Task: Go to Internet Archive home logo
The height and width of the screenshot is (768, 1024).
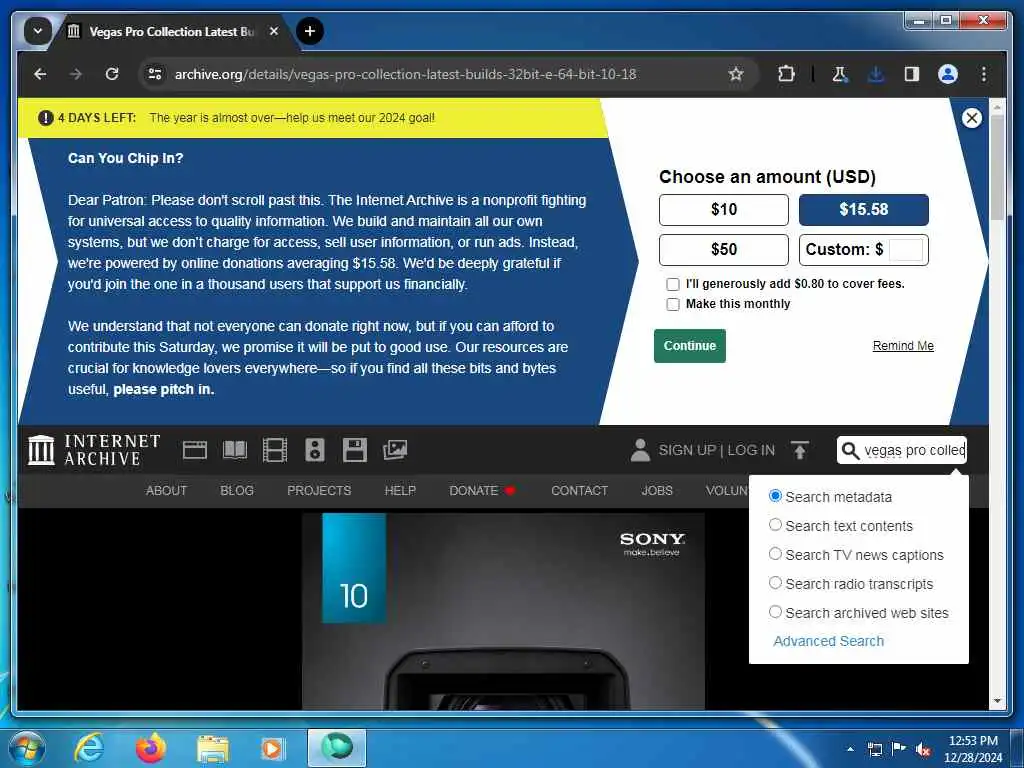Action: [x=95, y=450]
